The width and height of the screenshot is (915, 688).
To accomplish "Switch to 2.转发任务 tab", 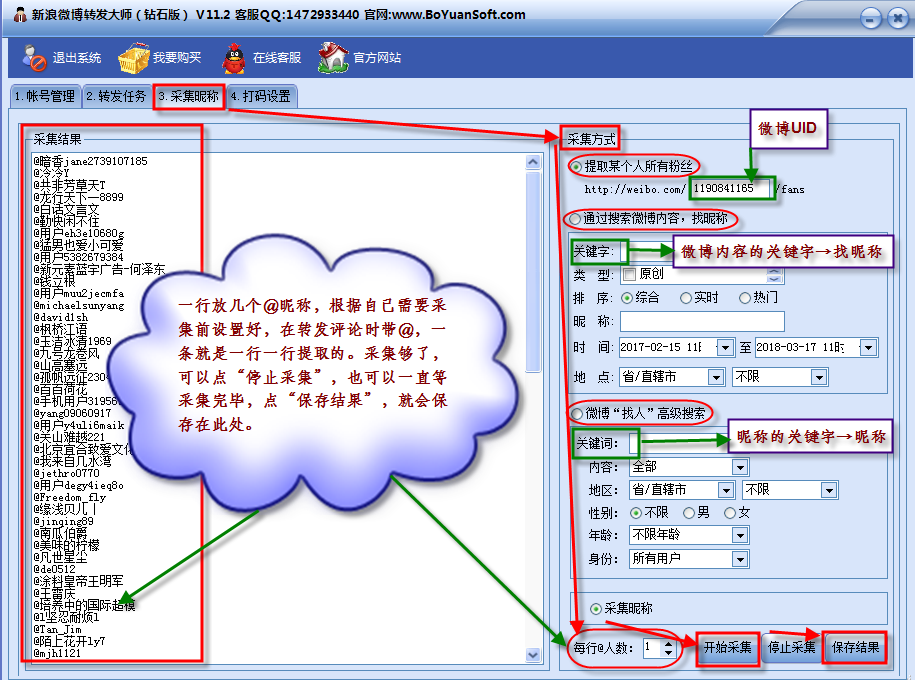I will (x=116, y=96).
